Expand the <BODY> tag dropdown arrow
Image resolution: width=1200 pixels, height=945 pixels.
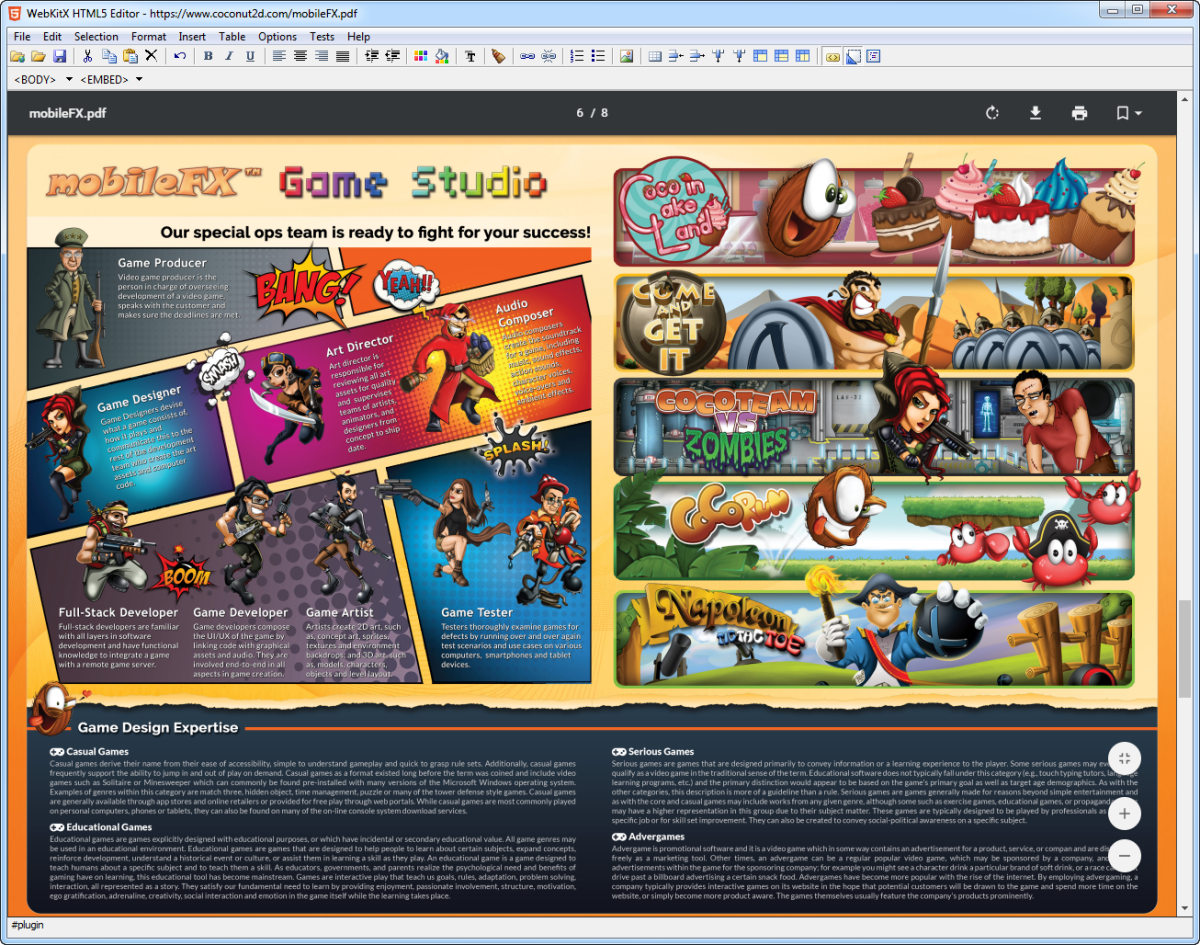[69, 79]
